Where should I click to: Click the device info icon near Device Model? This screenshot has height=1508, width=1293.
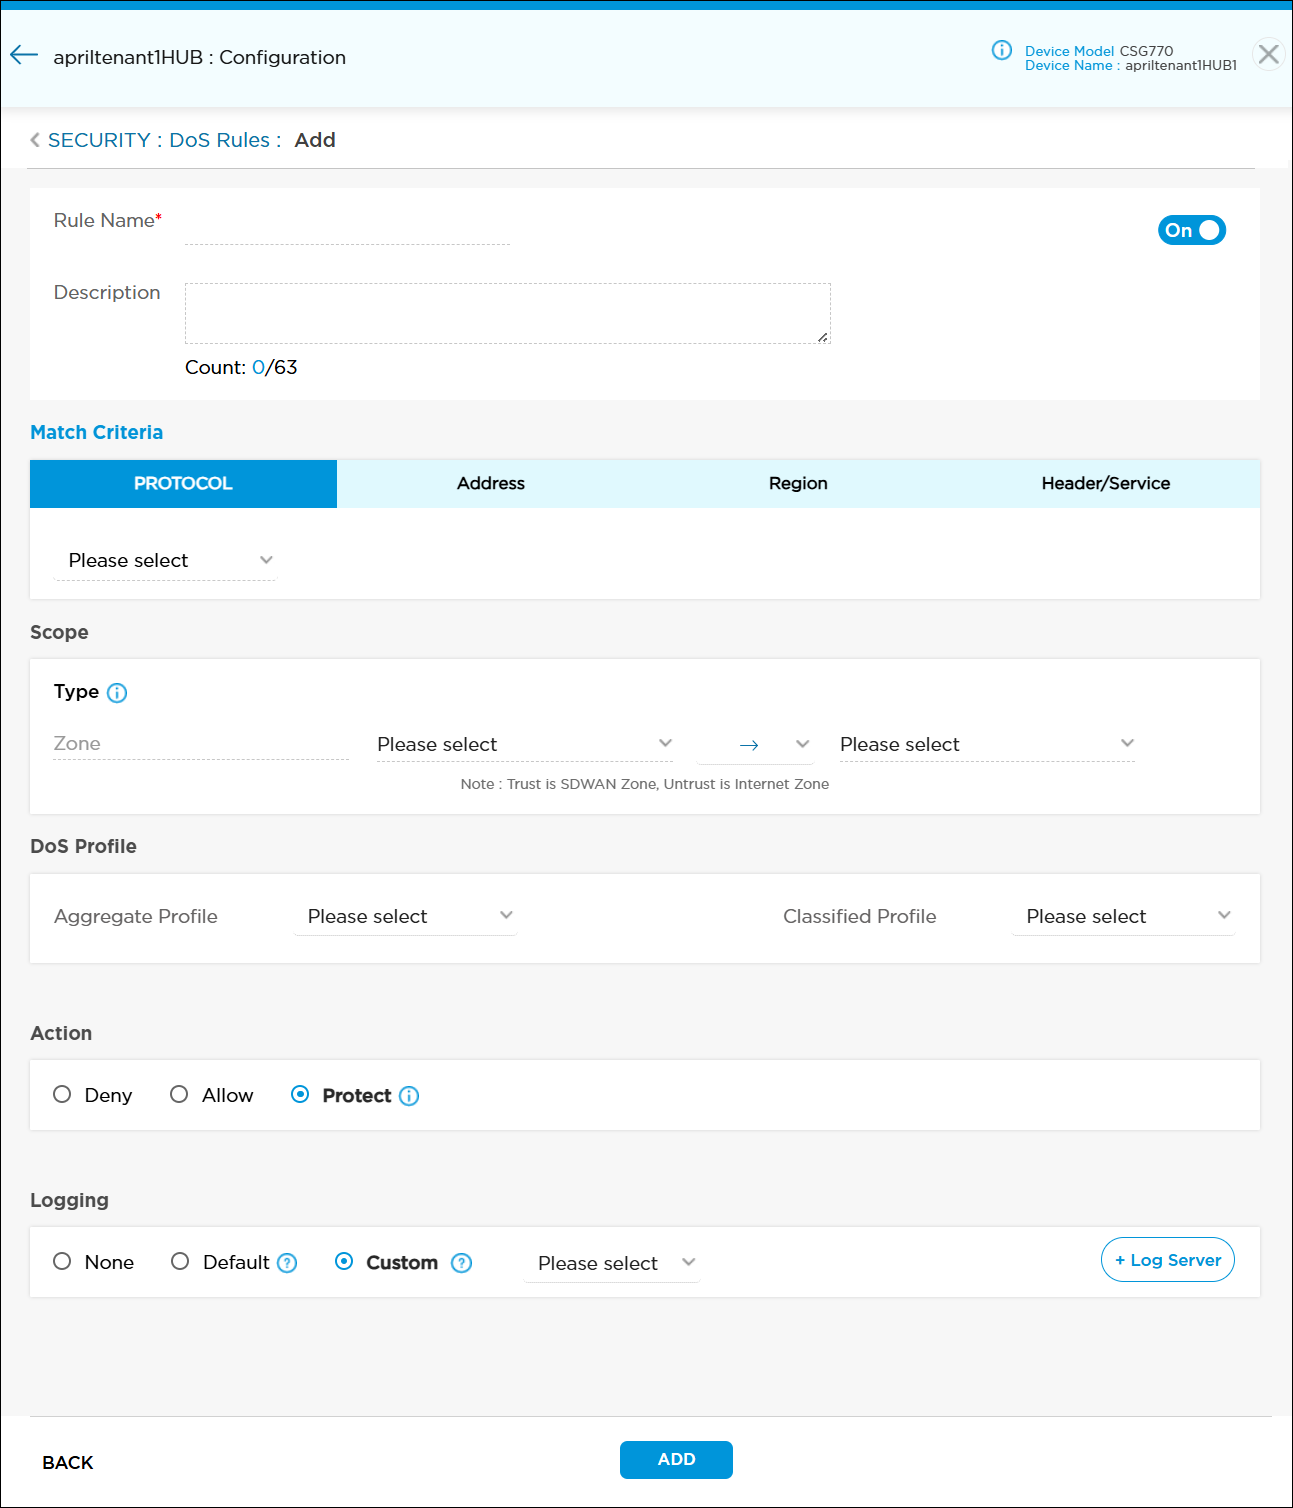[x=1001, y=51]
